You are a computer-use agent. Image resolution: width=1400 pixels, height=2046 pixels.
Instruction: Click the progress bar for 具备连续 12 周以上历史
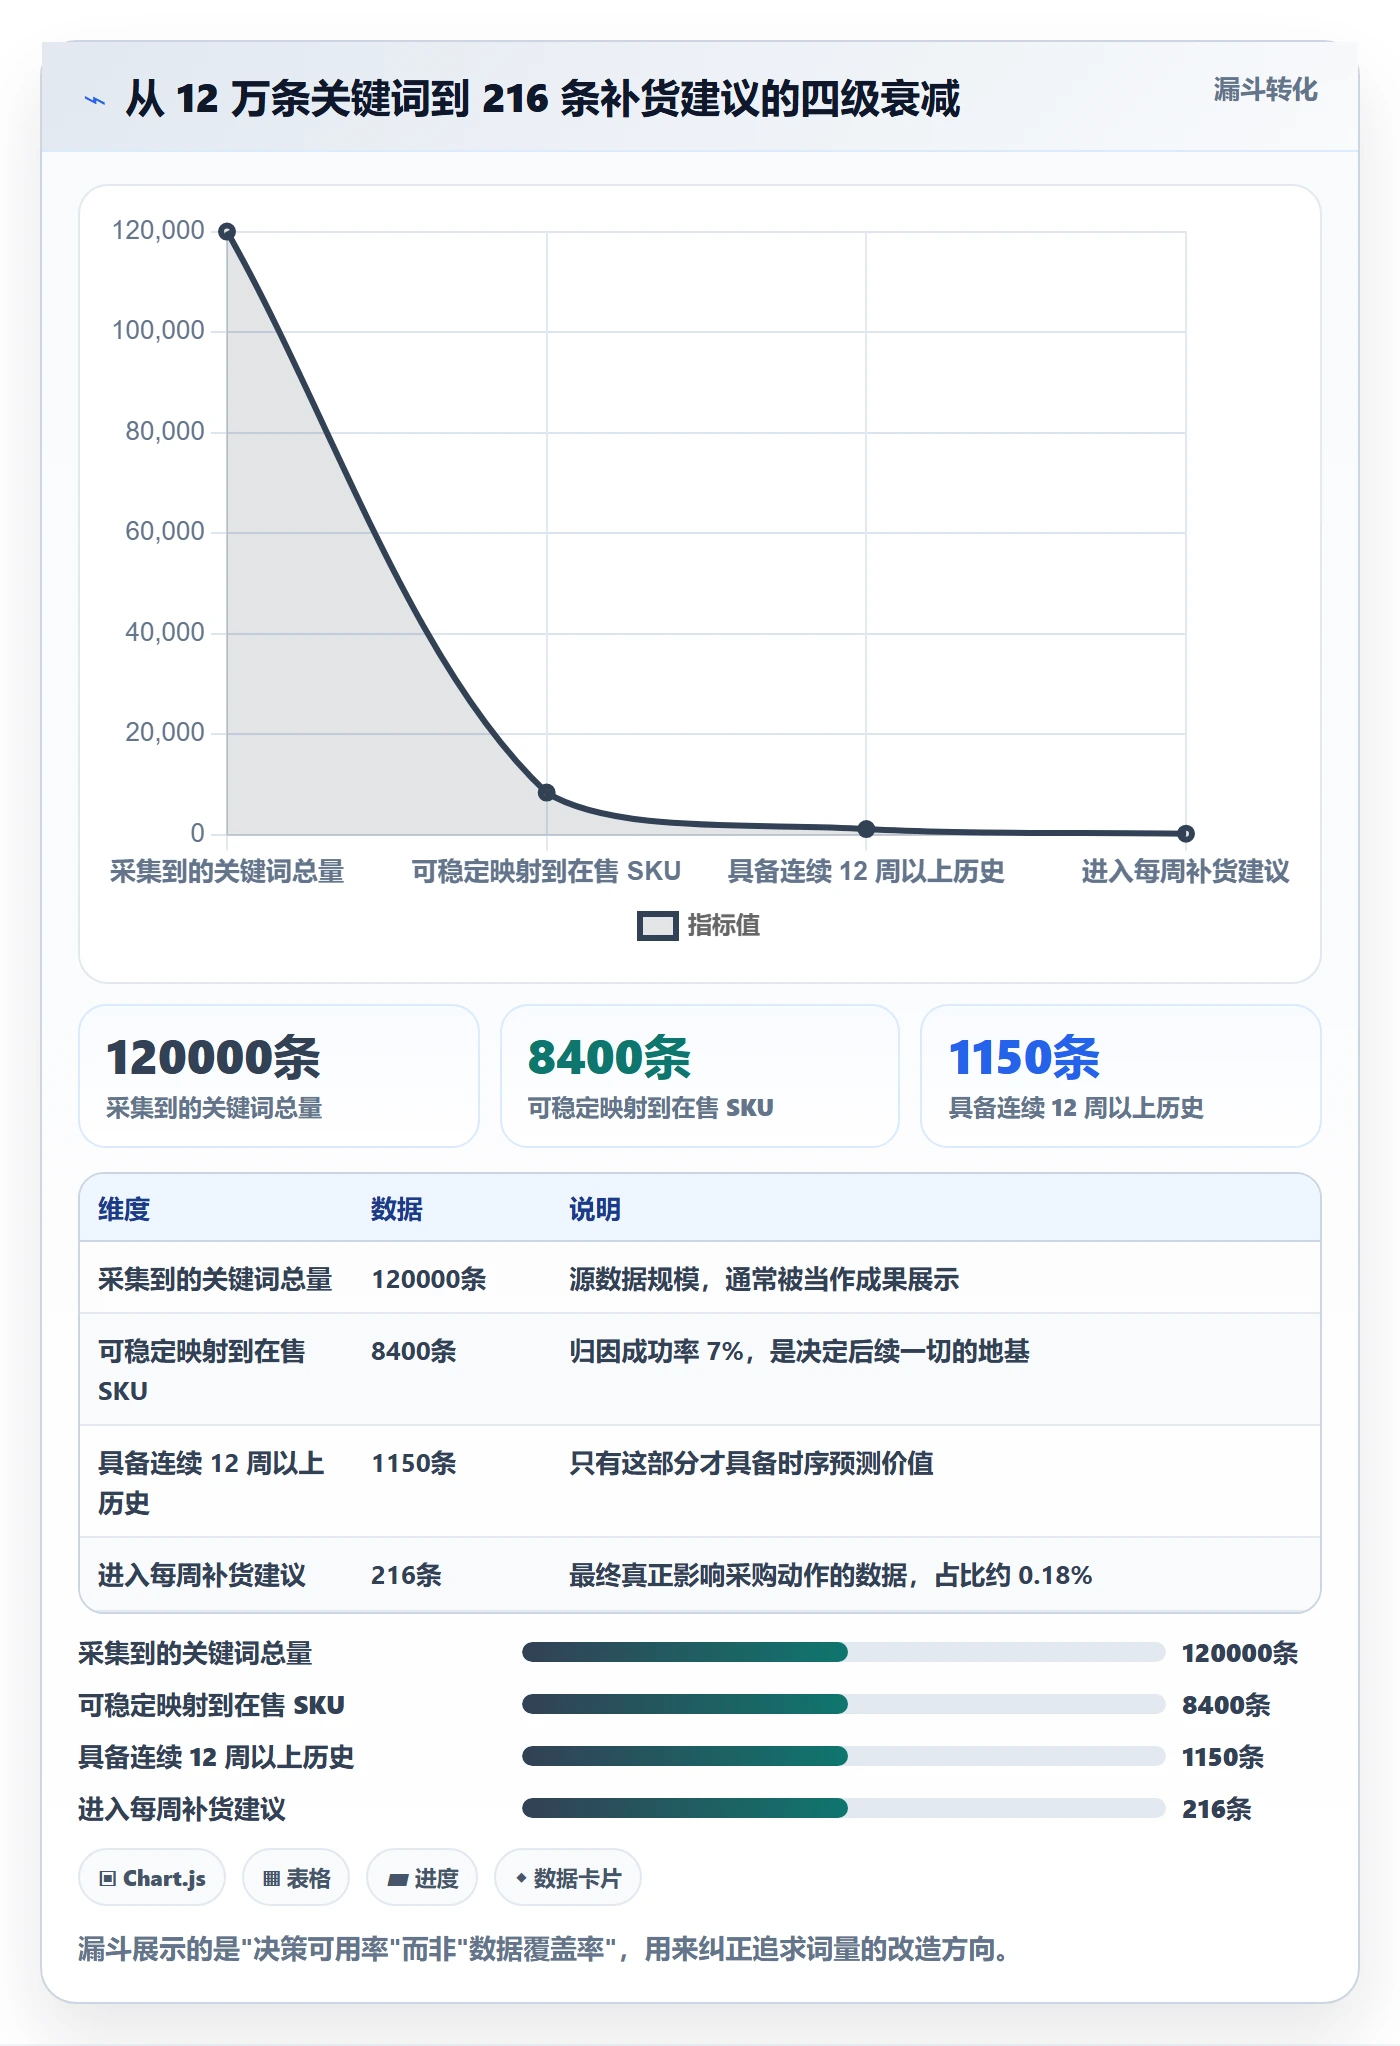click(843, 1756)
